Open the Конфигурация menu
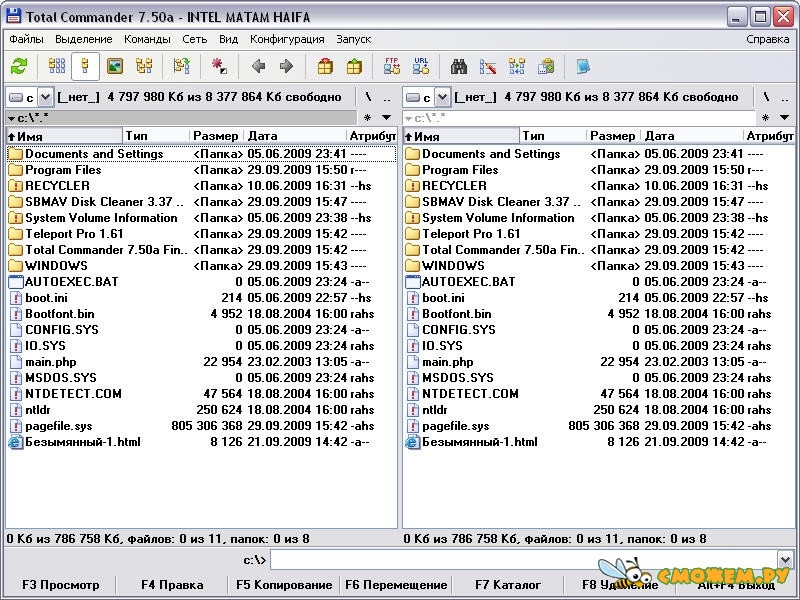 click(287, 39)
